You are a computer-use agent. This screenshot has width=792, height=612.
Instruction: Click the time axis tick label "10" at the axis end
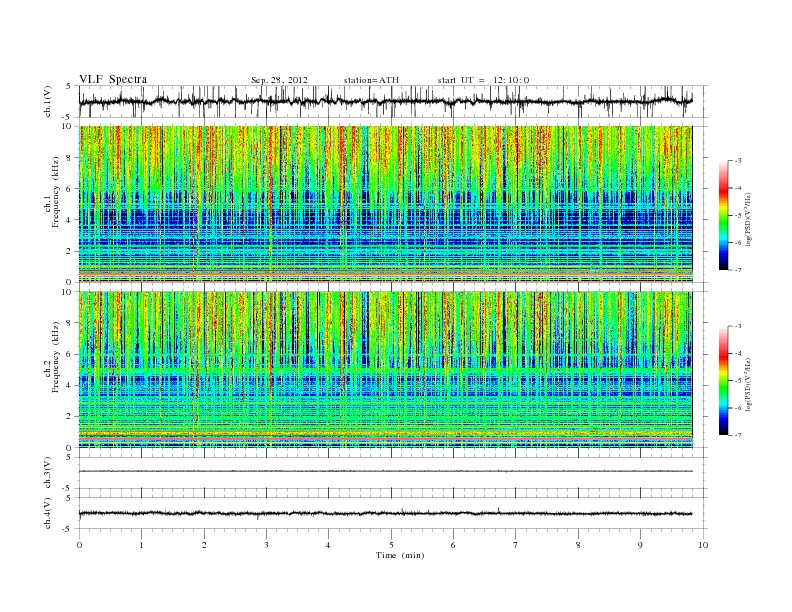(x=703, y=545)
